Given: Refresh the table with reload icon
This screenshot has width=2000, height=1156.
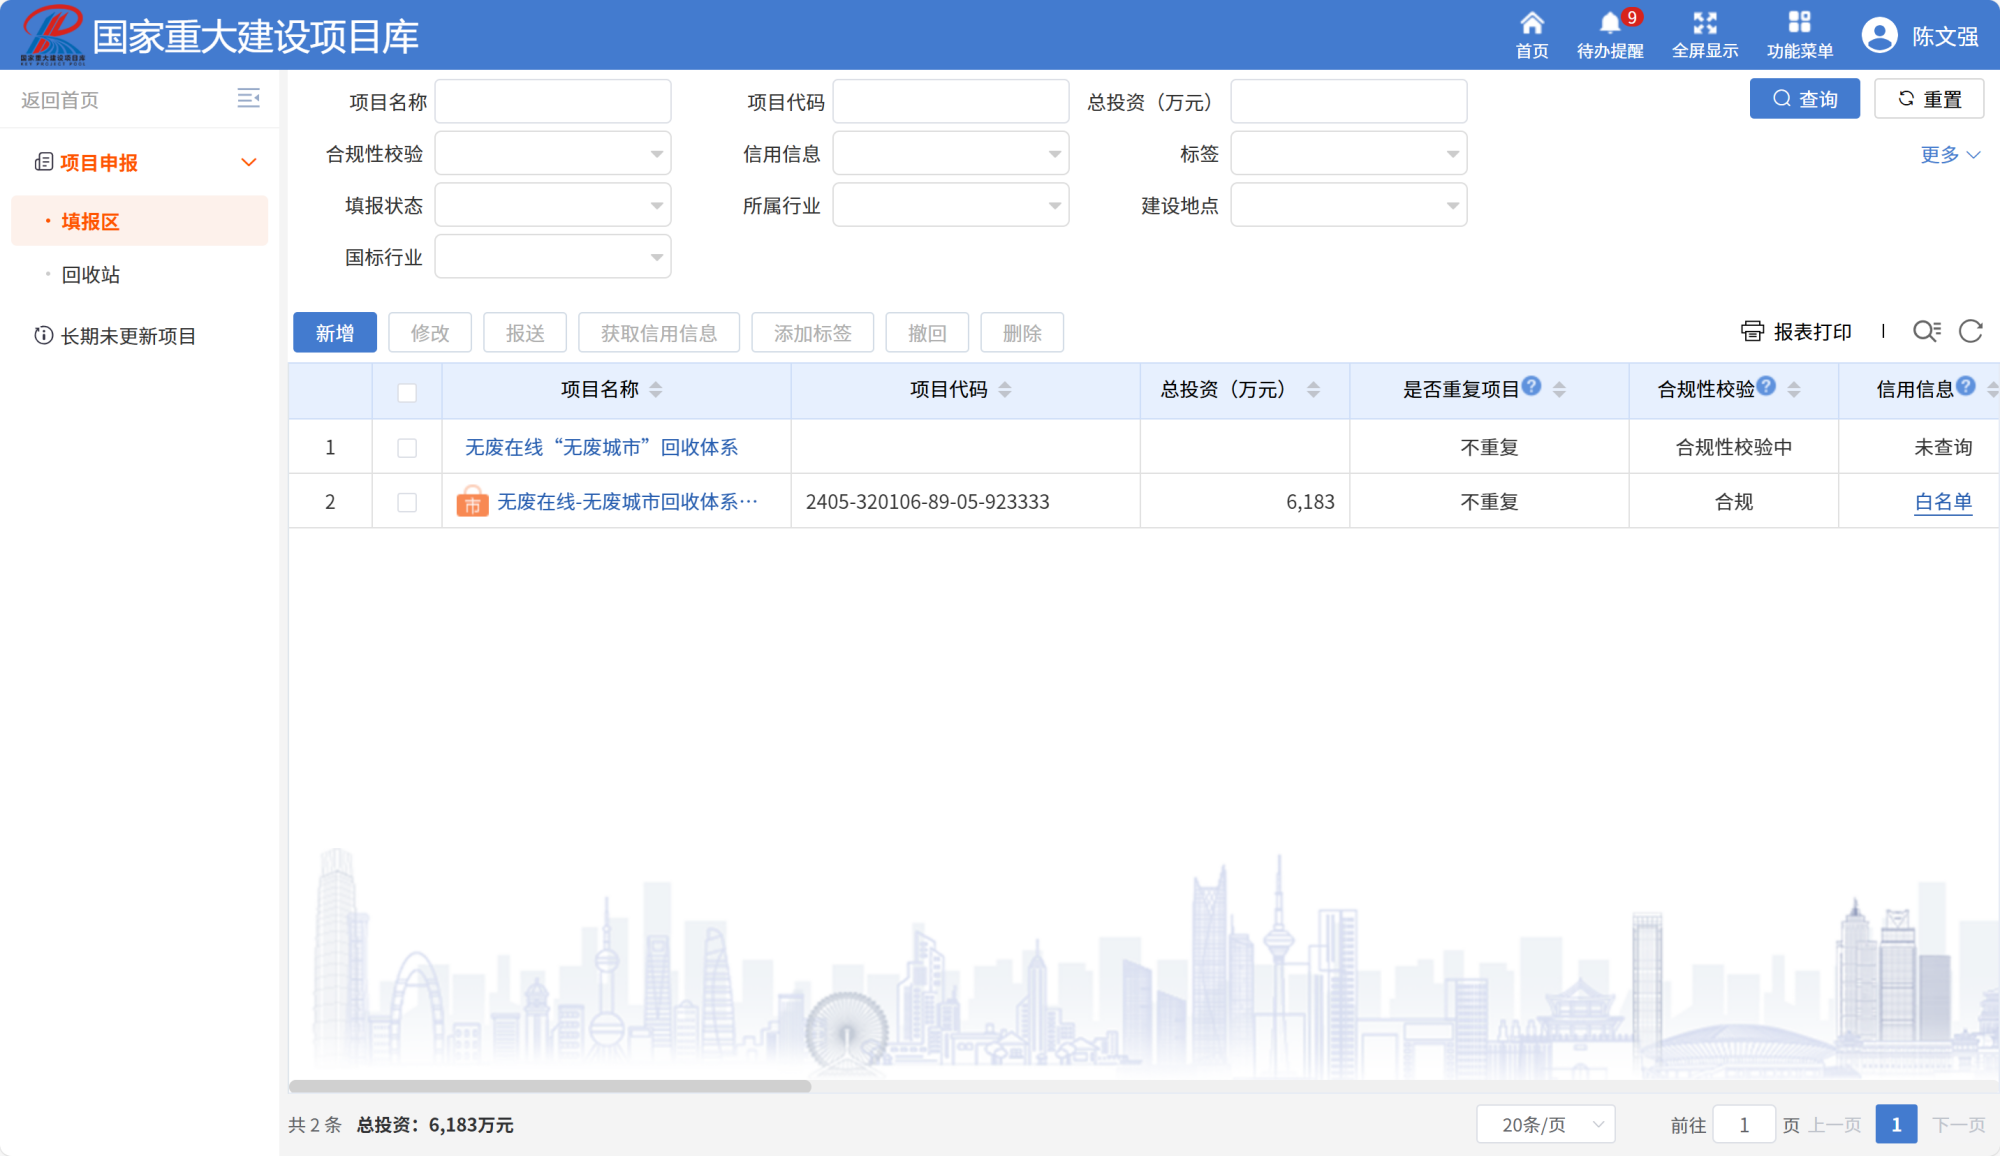Looking at the screenshot, I should pyautogui.click(x=1971, y=331).
